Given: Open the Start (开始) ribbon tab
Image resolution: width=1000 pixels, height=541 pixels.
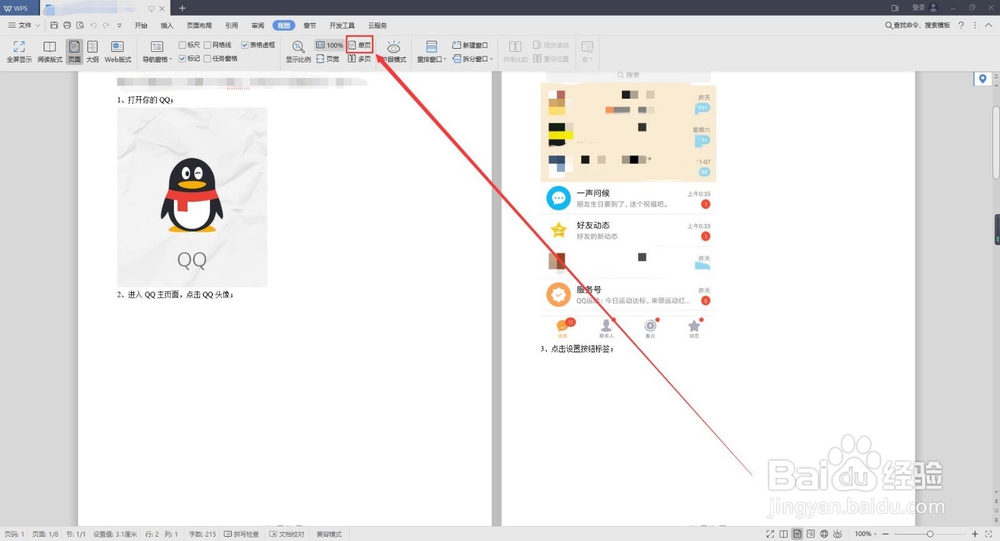Looking at the screenshot, I should 141,26.
